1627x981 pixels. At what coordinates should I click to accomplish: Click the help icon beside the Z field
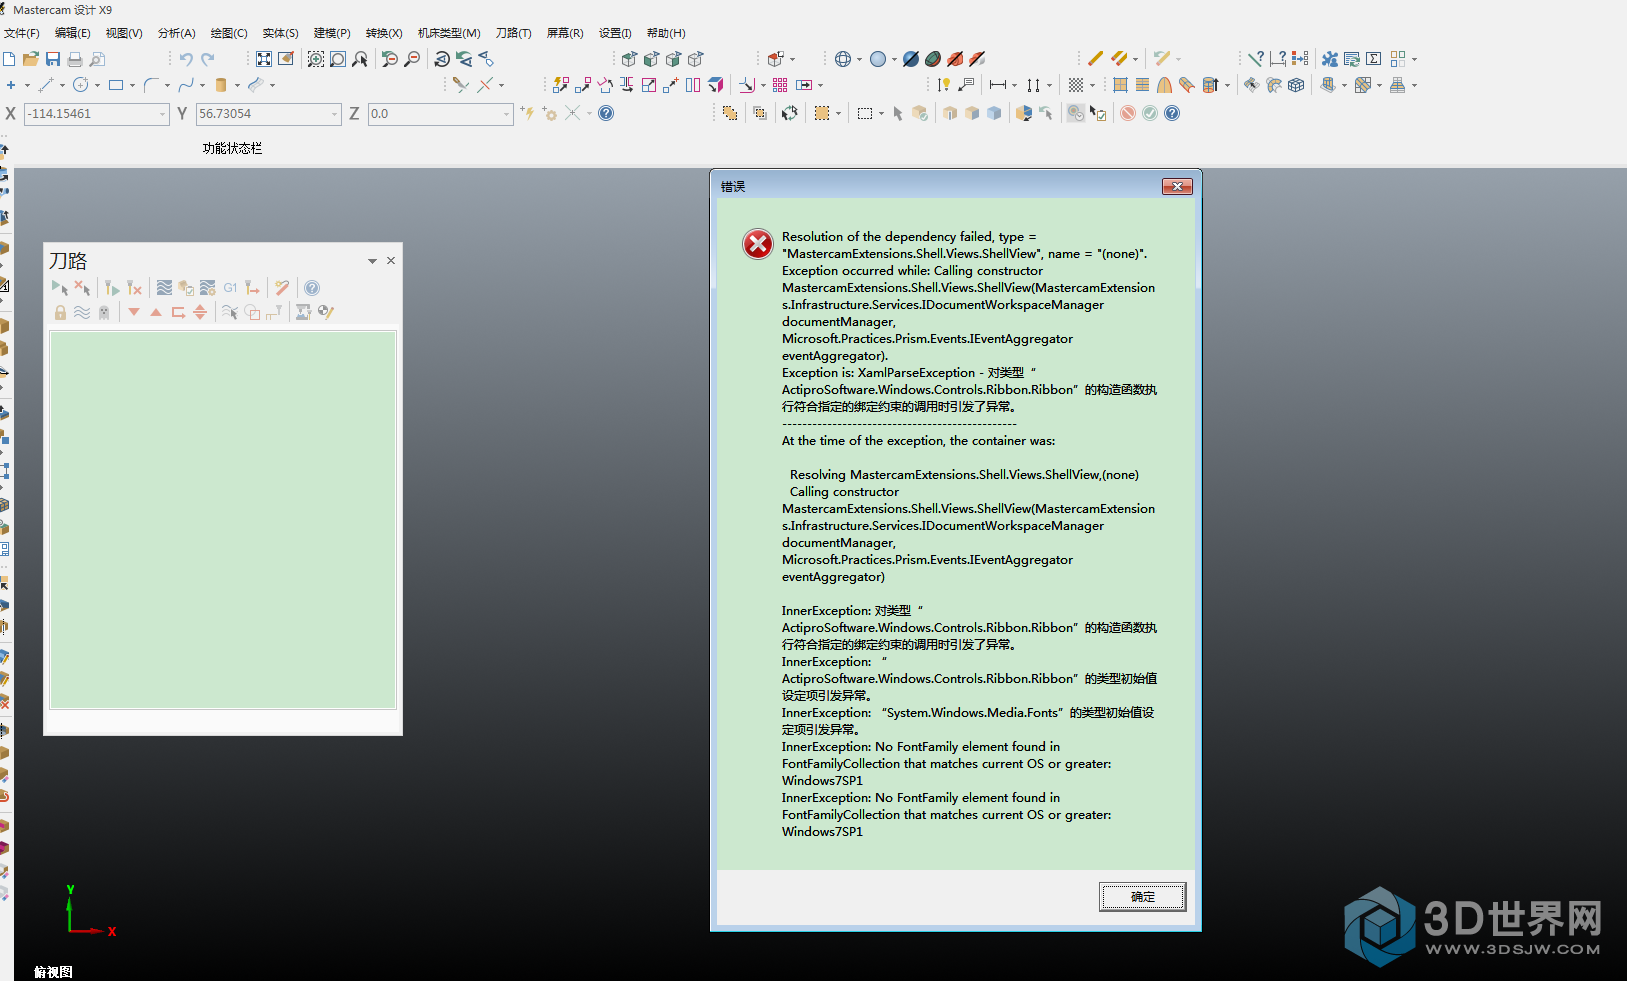pos(606,113)
